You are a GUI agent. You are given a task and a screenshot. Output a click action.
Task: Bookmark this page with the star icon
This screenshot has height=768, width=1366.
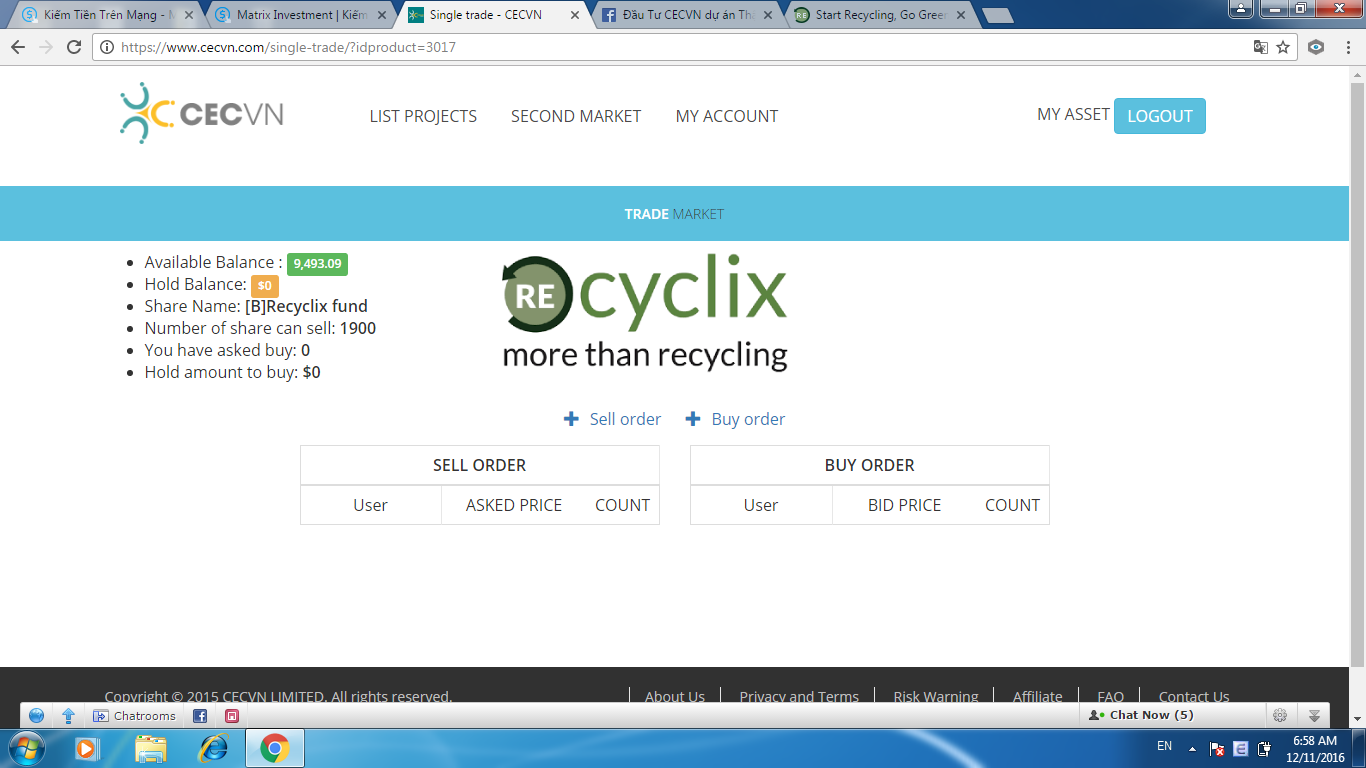tap(1283, 47)
